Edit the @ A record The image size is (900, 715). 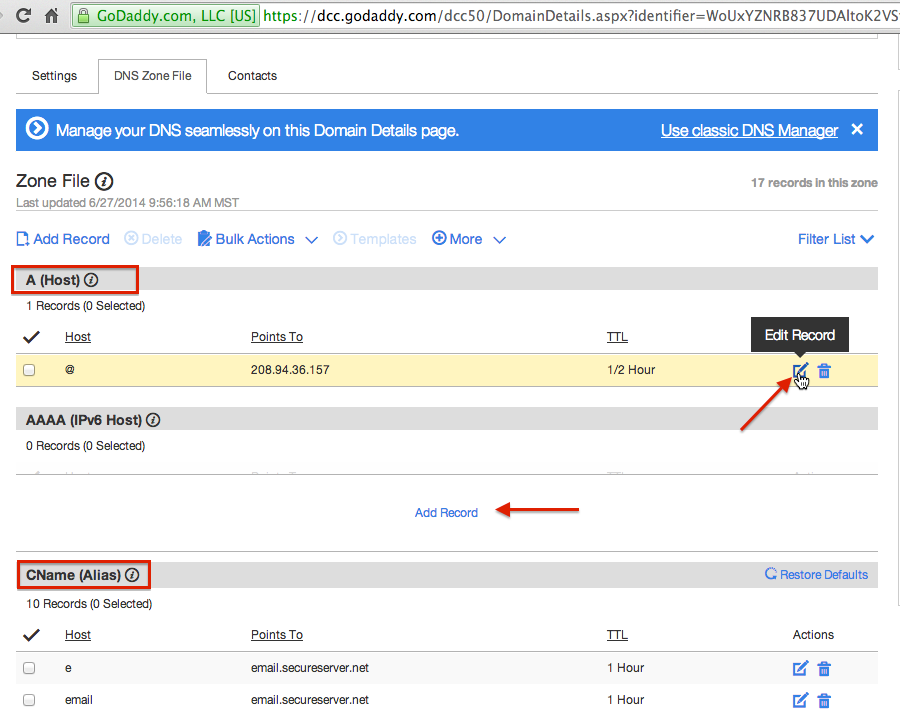[800, 371]
